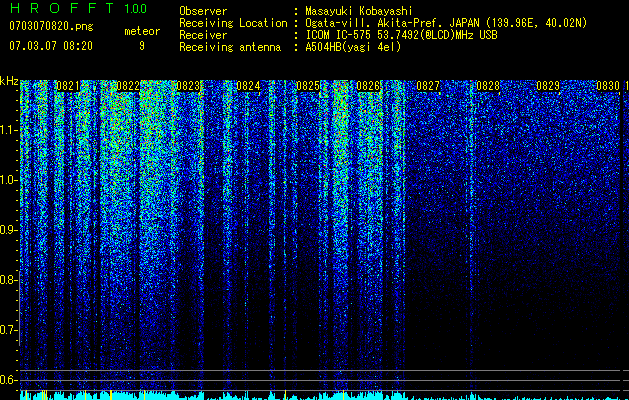Click the 0826 time marker
629x400 pixels.
368,86
